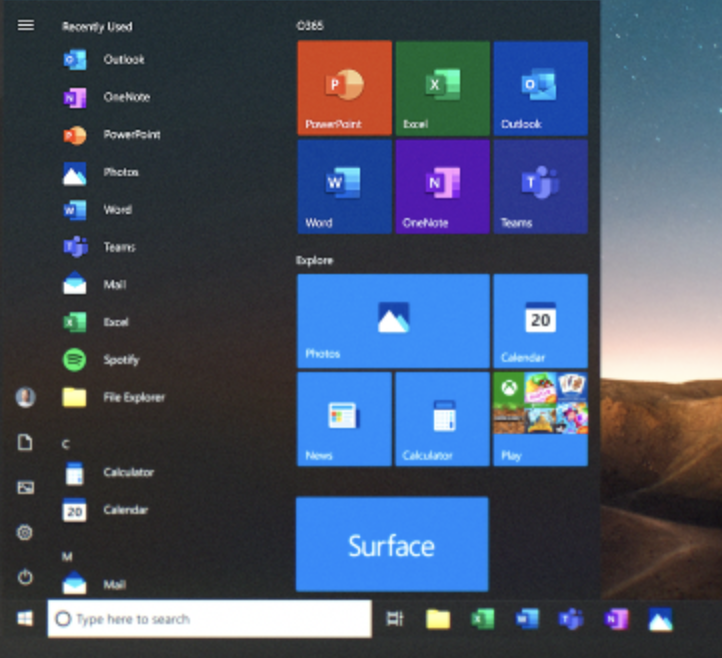
Task: Click the Explore tile group heading
Action: click(314, 261)
